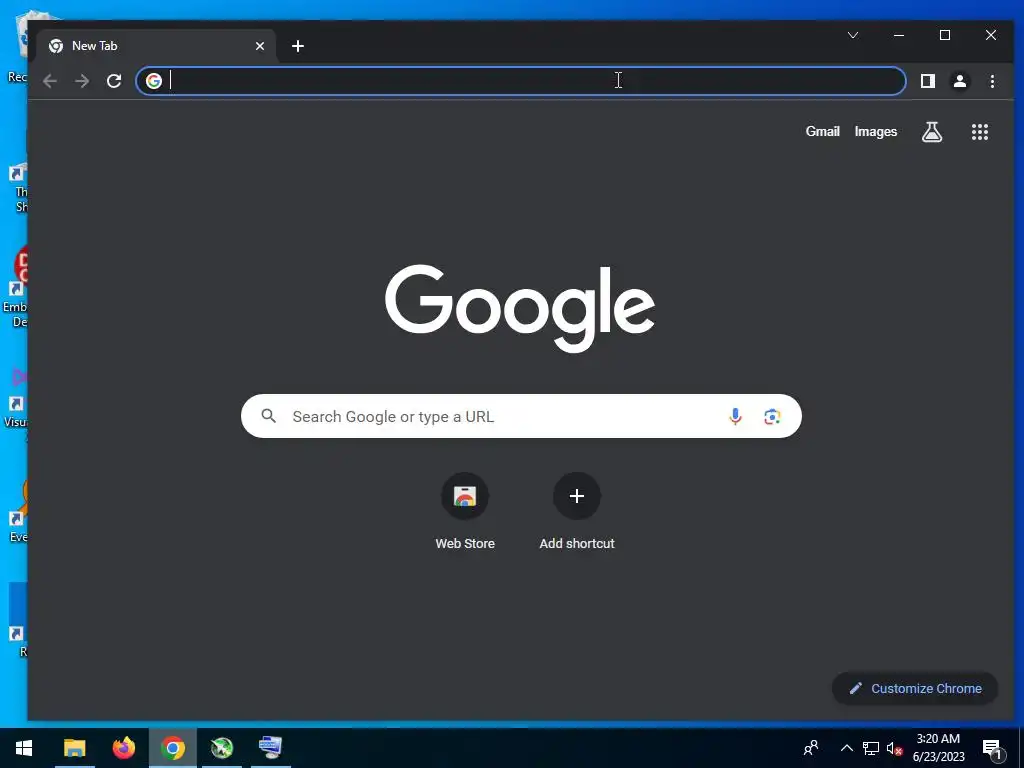Open the Web Store shortcut

[x=465, y=511]
